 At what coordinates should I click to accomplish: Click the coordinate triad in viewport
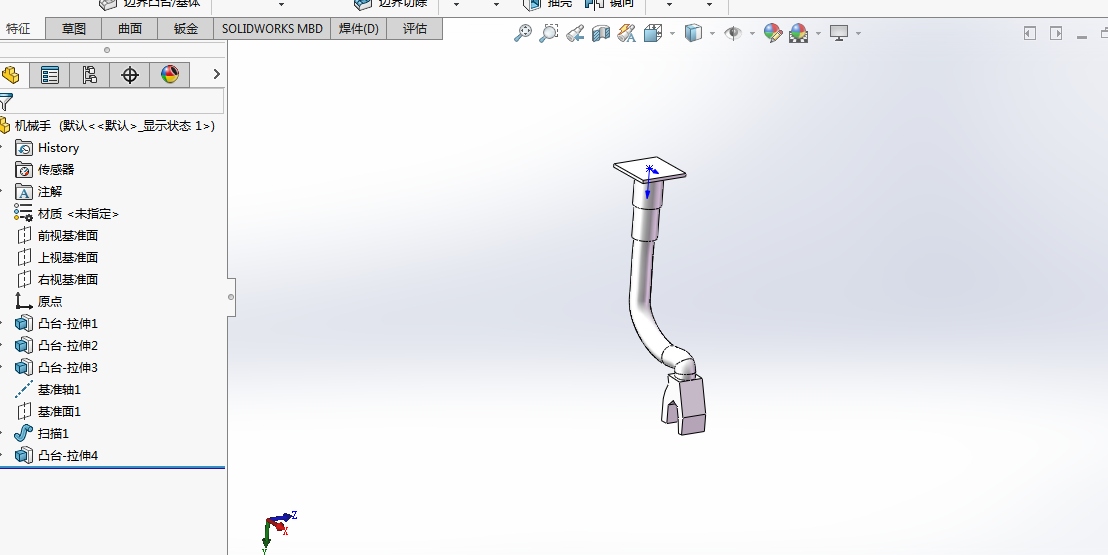coord(278,531)
